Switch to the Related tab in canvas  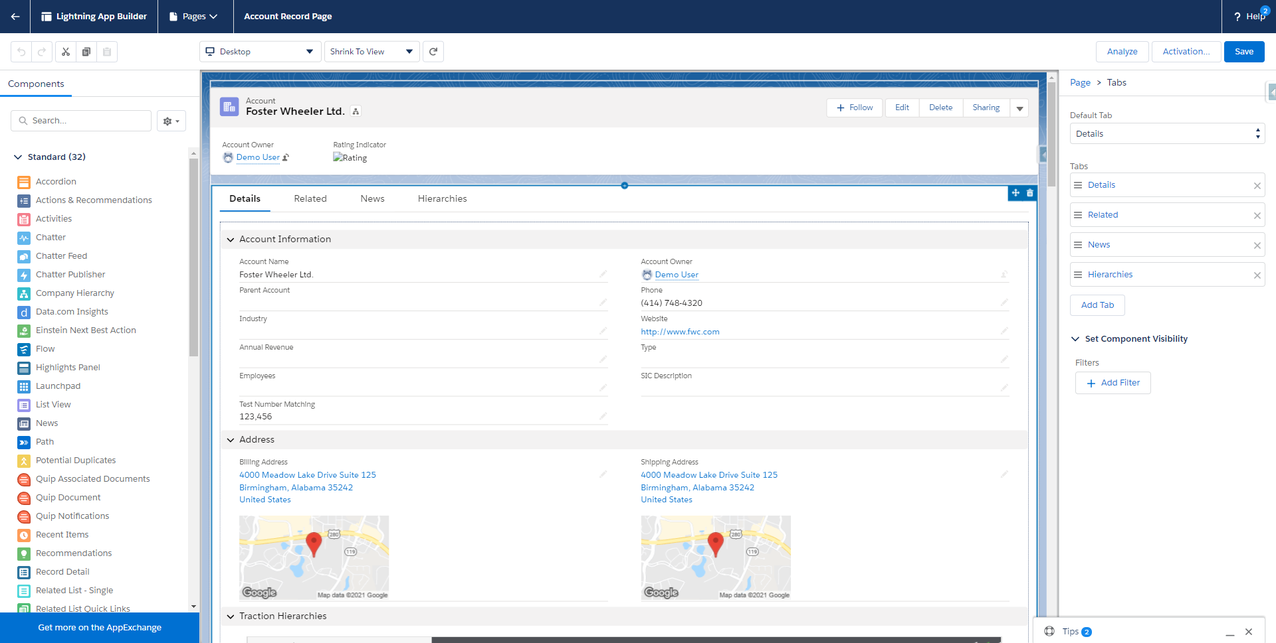click(310, 199)
